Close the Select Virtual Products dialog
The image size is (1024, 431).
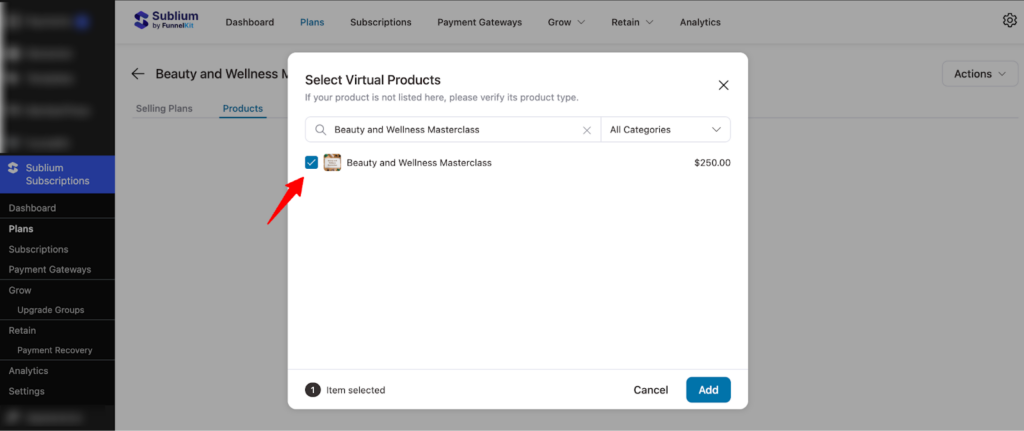(724, 85)
